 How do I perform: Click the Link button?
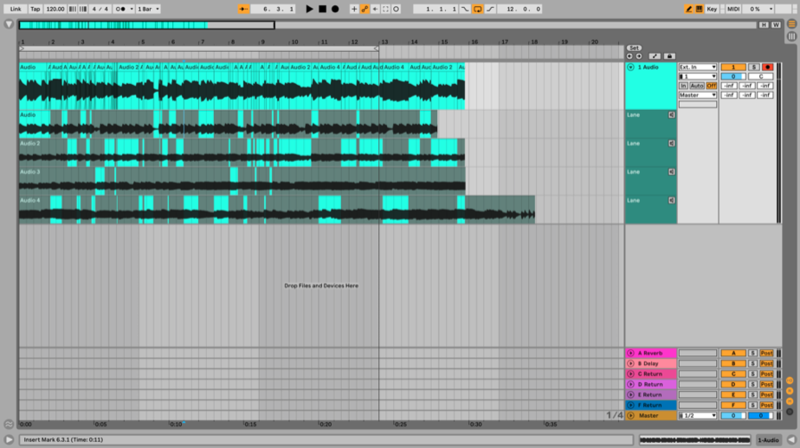tap(15, 9)
